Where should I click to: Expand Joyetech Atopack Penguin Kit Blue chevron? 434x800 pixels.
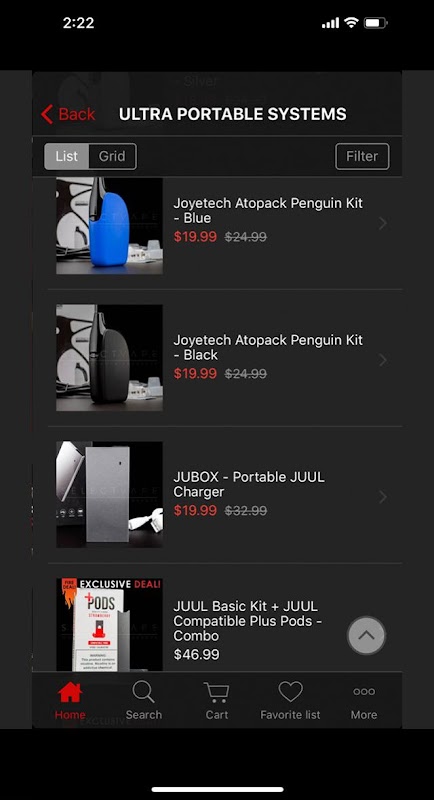(383, 223)
